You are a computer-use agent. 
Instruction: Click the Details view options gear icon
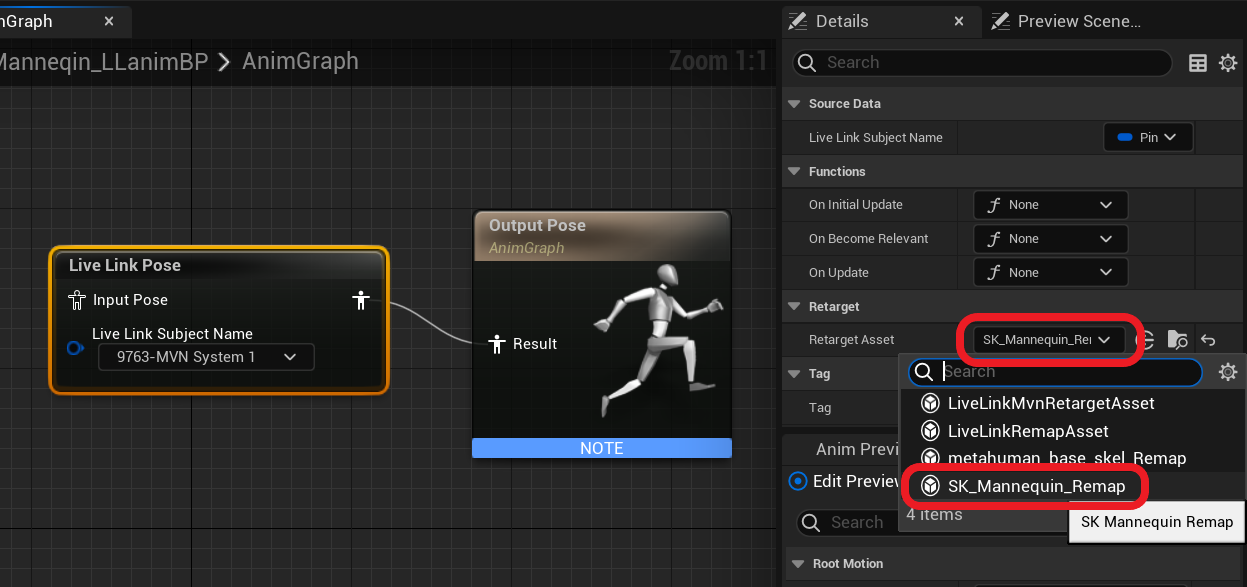1228,62
